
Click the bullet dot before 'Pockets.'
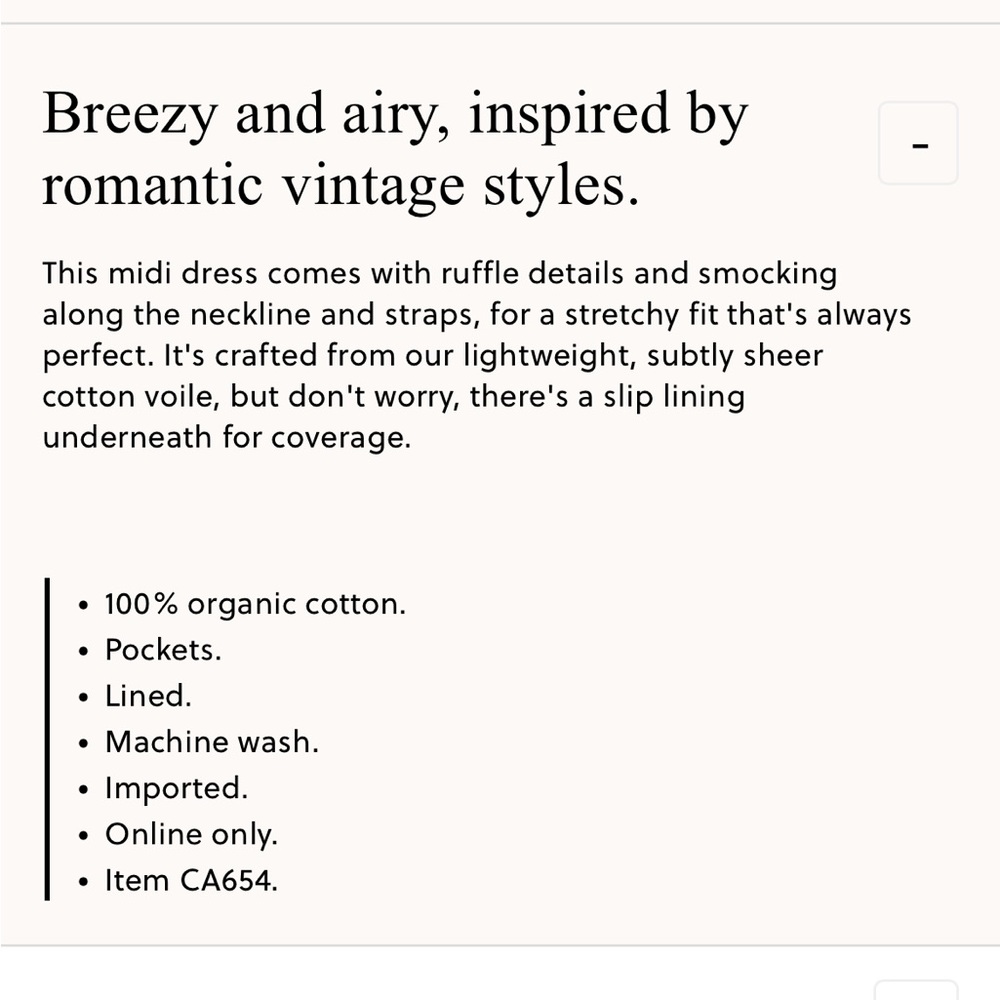click(84, 651)
